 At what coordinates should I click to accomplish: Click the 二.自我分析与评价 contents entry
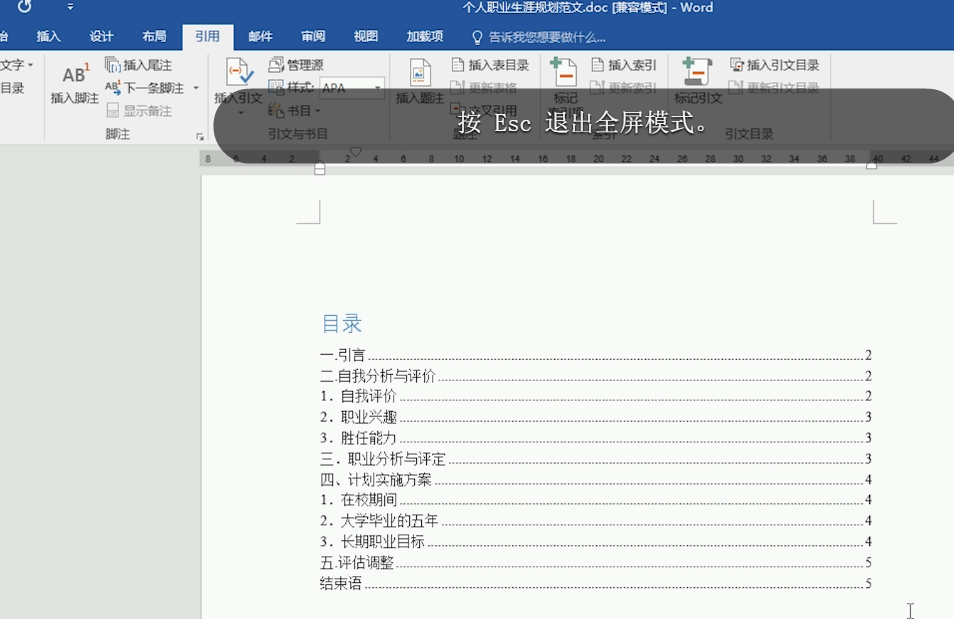point(596,376)
